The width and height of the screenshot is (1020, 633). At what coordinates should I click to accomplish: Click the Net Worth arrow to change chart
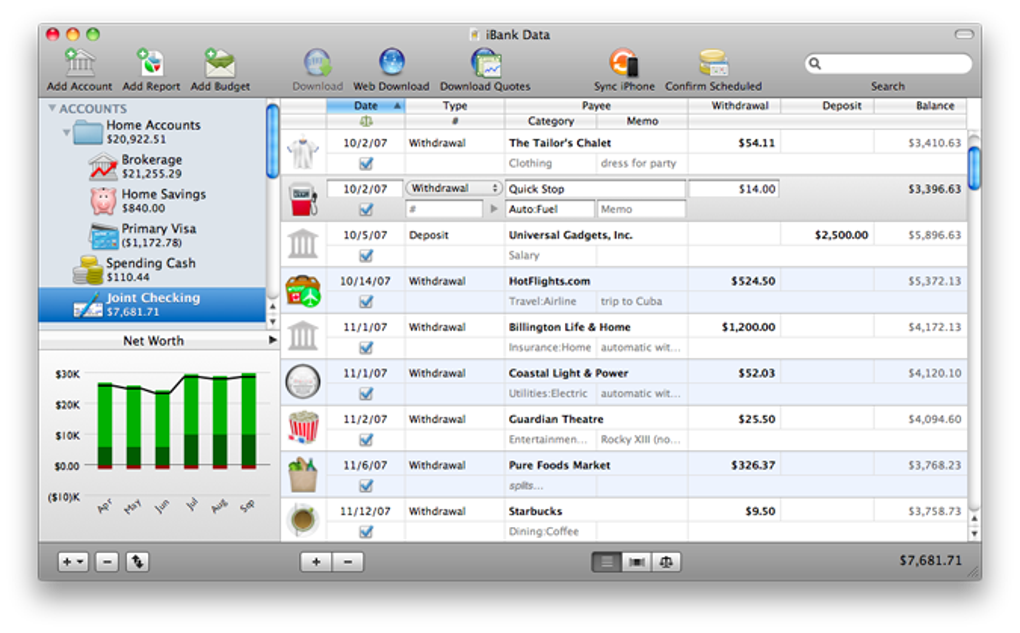[x=273, y=340]
